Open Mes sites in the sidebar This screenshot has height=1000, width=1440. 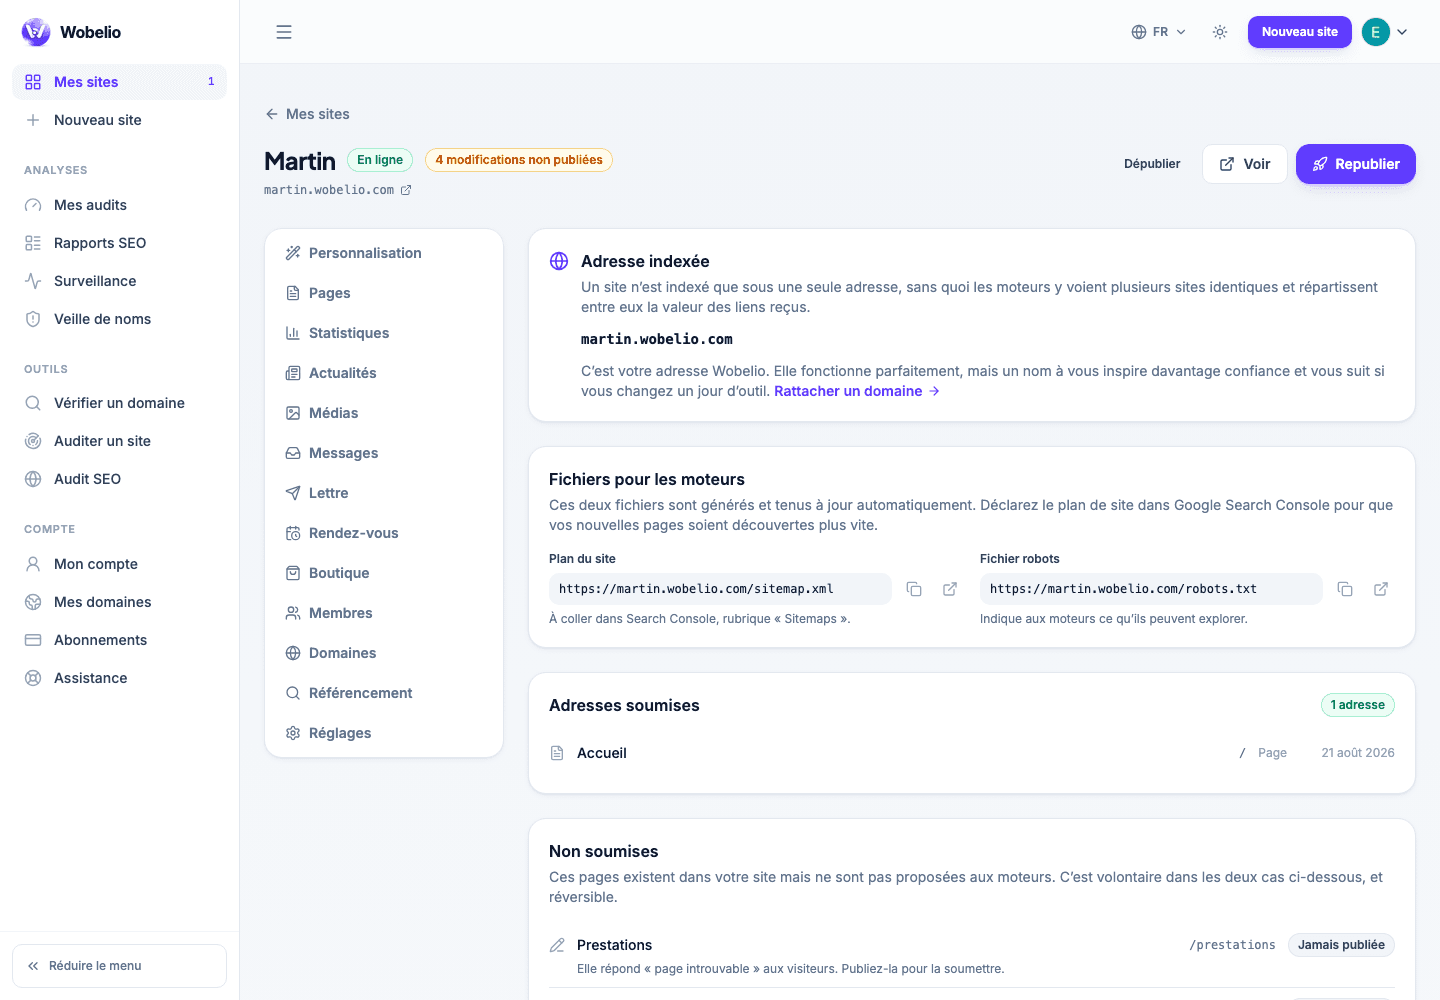pos(119,82)
